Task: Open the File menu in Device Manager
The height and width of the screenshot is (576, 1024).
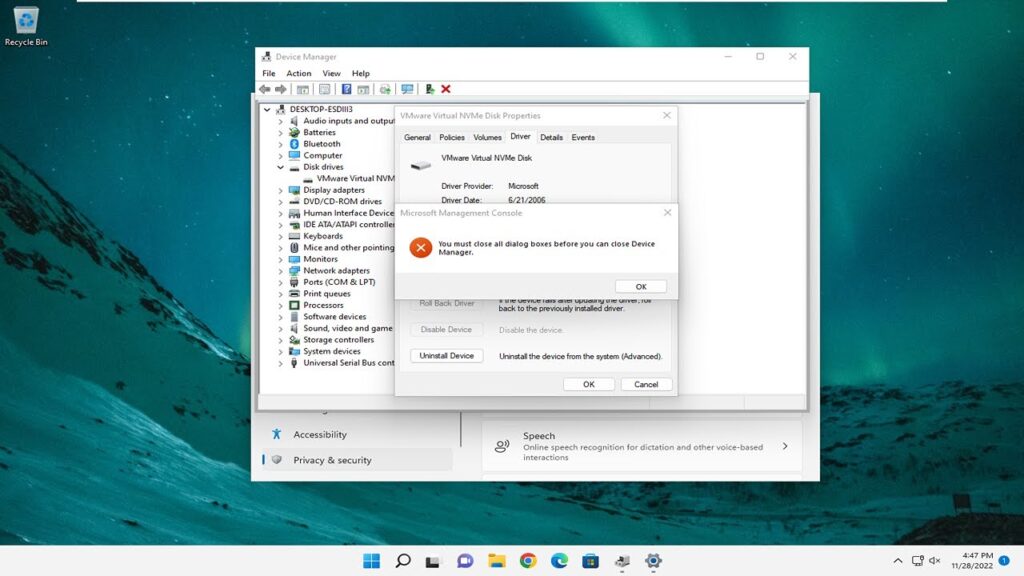Action: 268,73
